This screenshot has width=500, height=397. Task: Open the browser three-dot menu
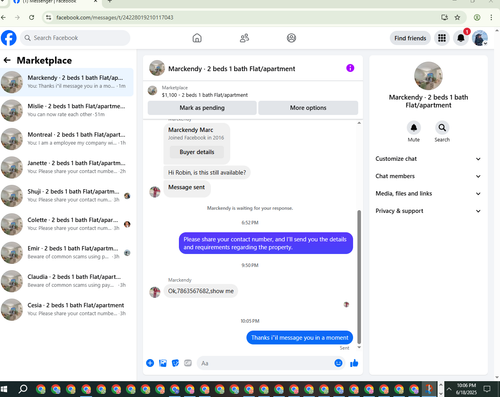pos(491,17)
